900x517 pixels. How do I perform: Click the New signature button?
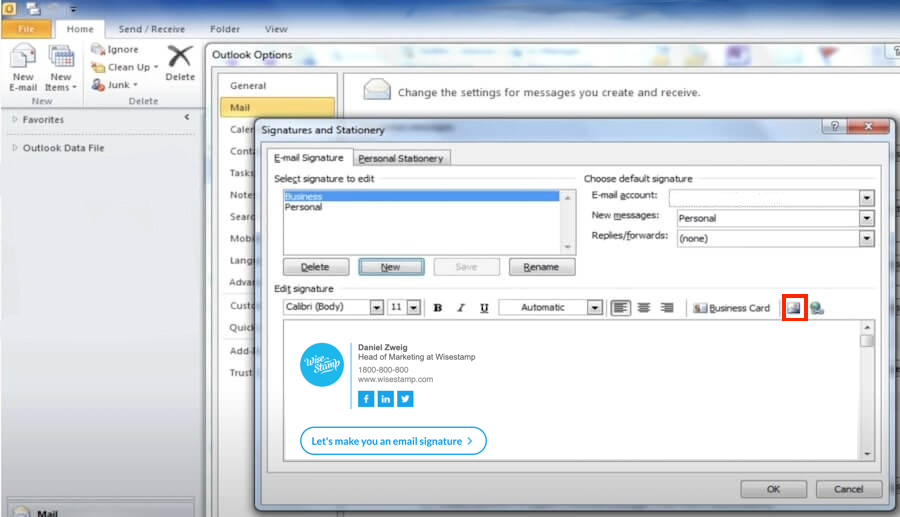coord(391,267)
